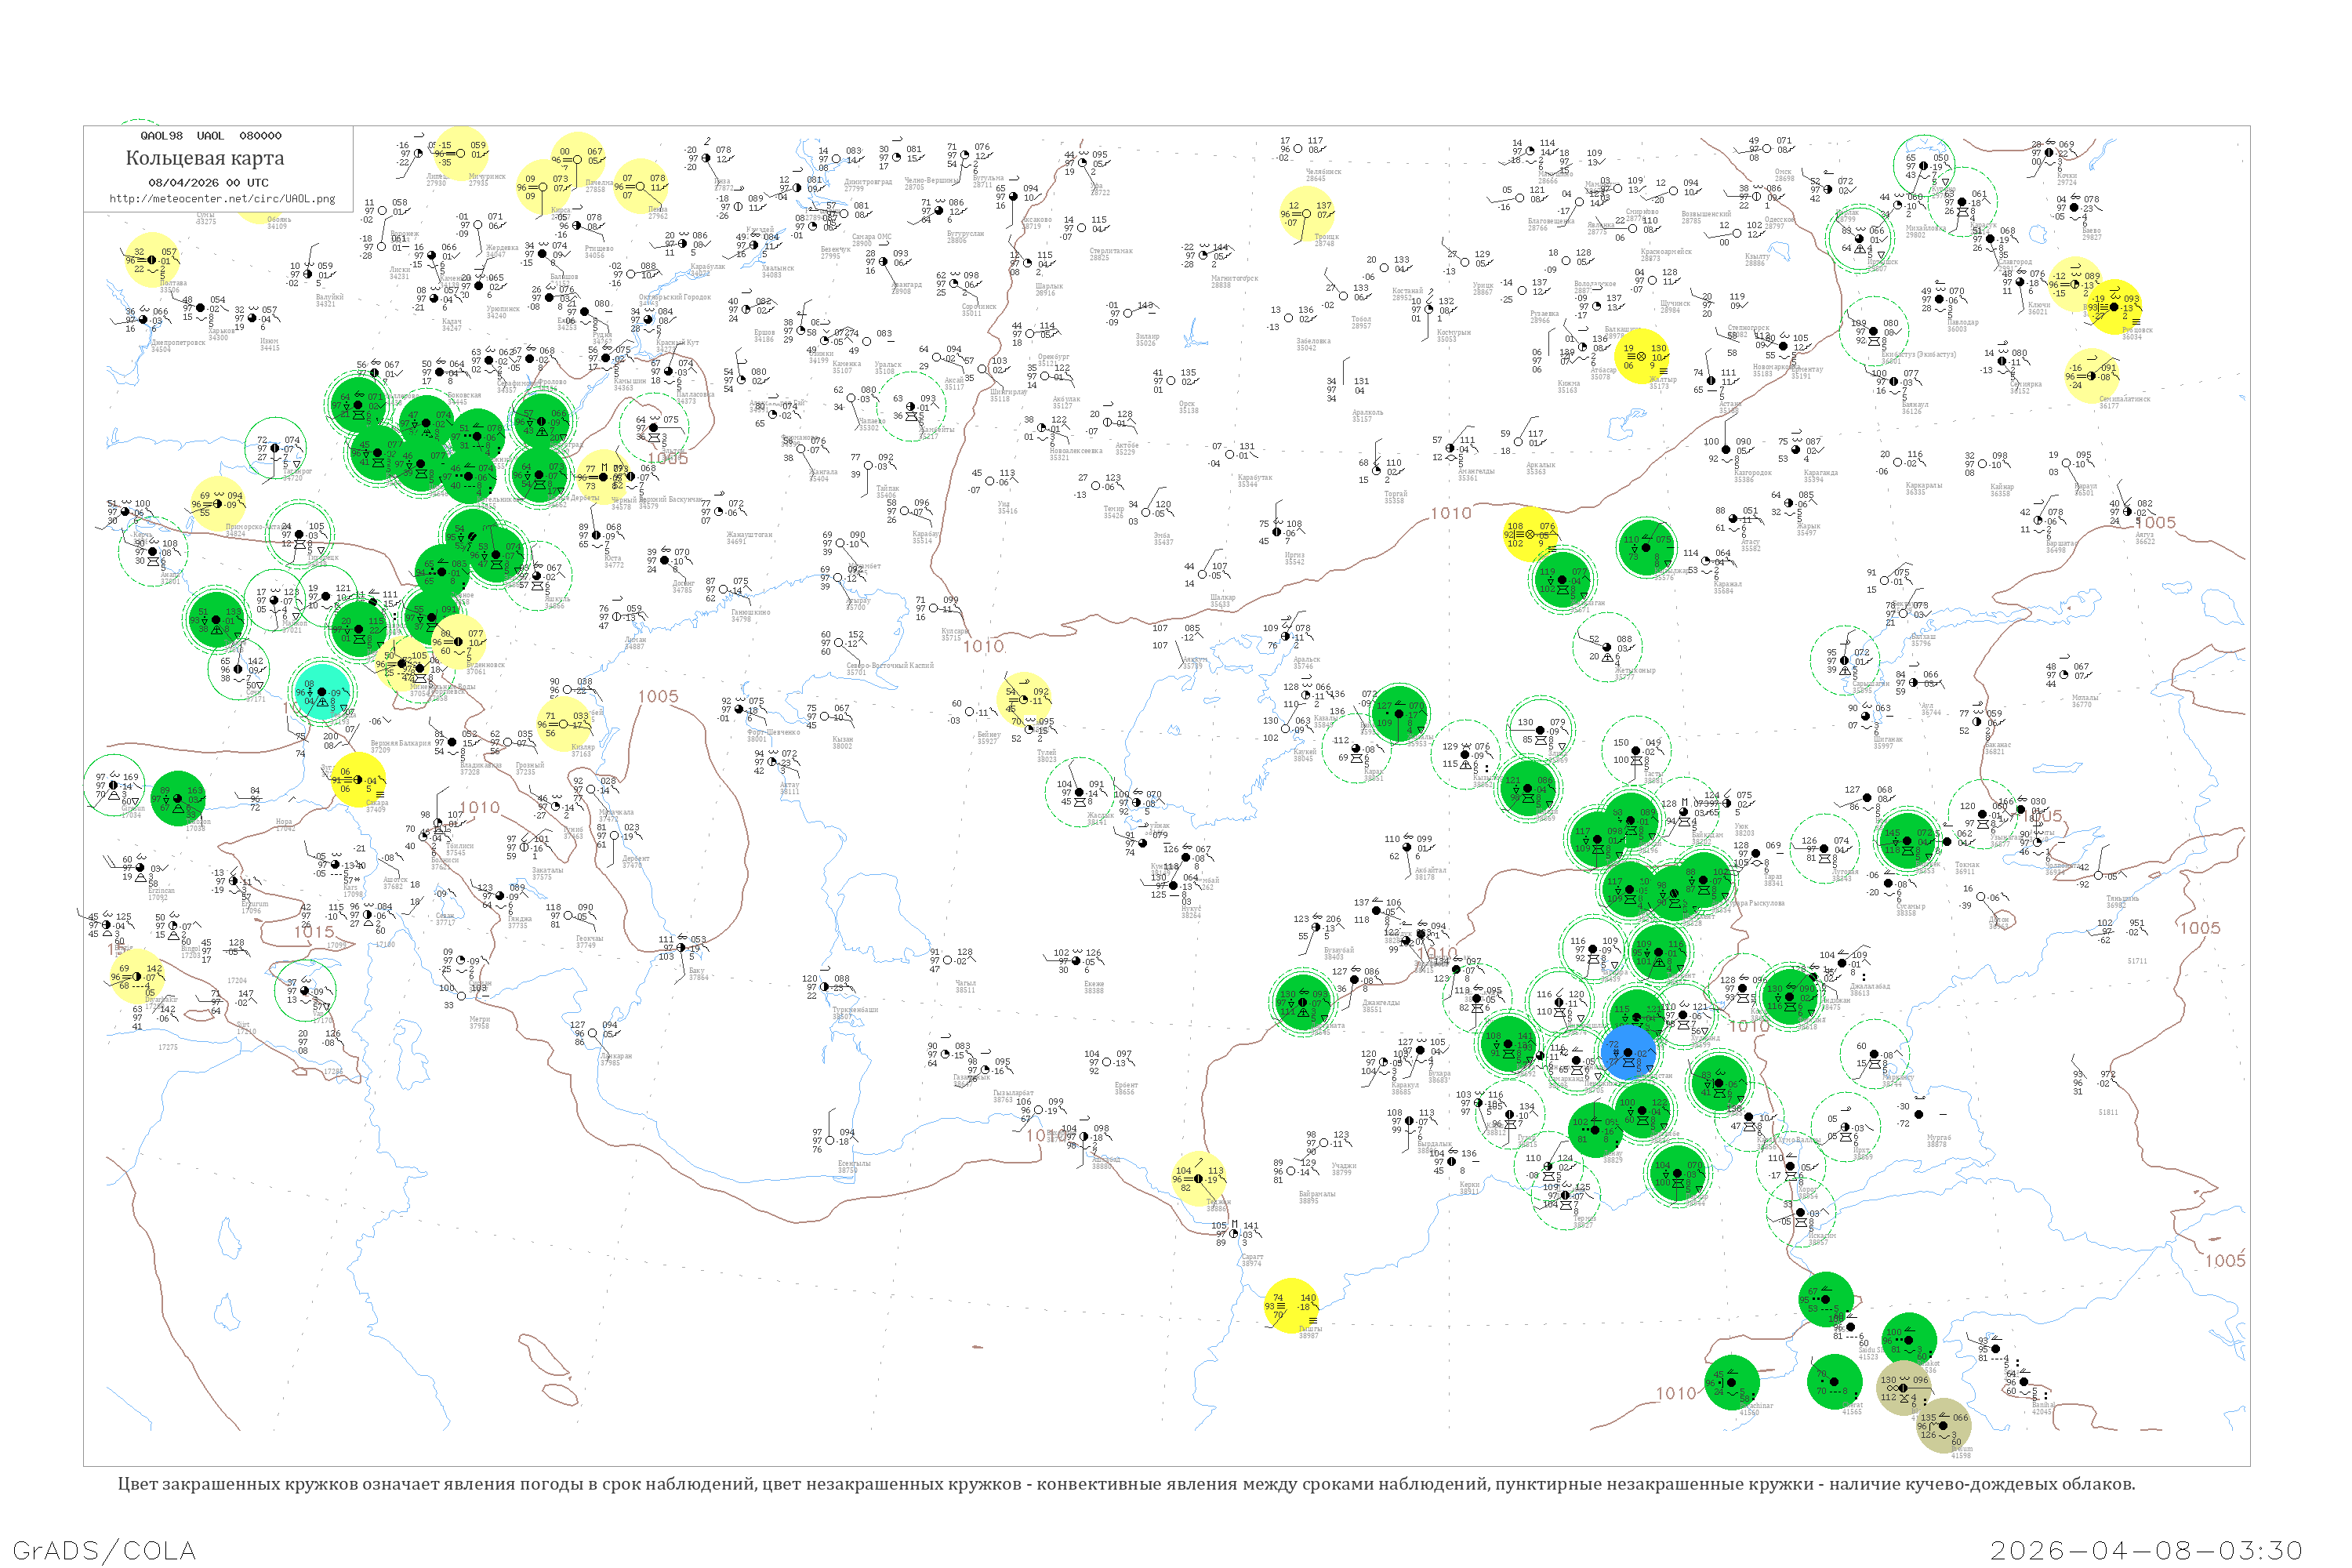Click the 1015 isobar label
This screenshot has width=2352, height=1568.
click(314, 932)
